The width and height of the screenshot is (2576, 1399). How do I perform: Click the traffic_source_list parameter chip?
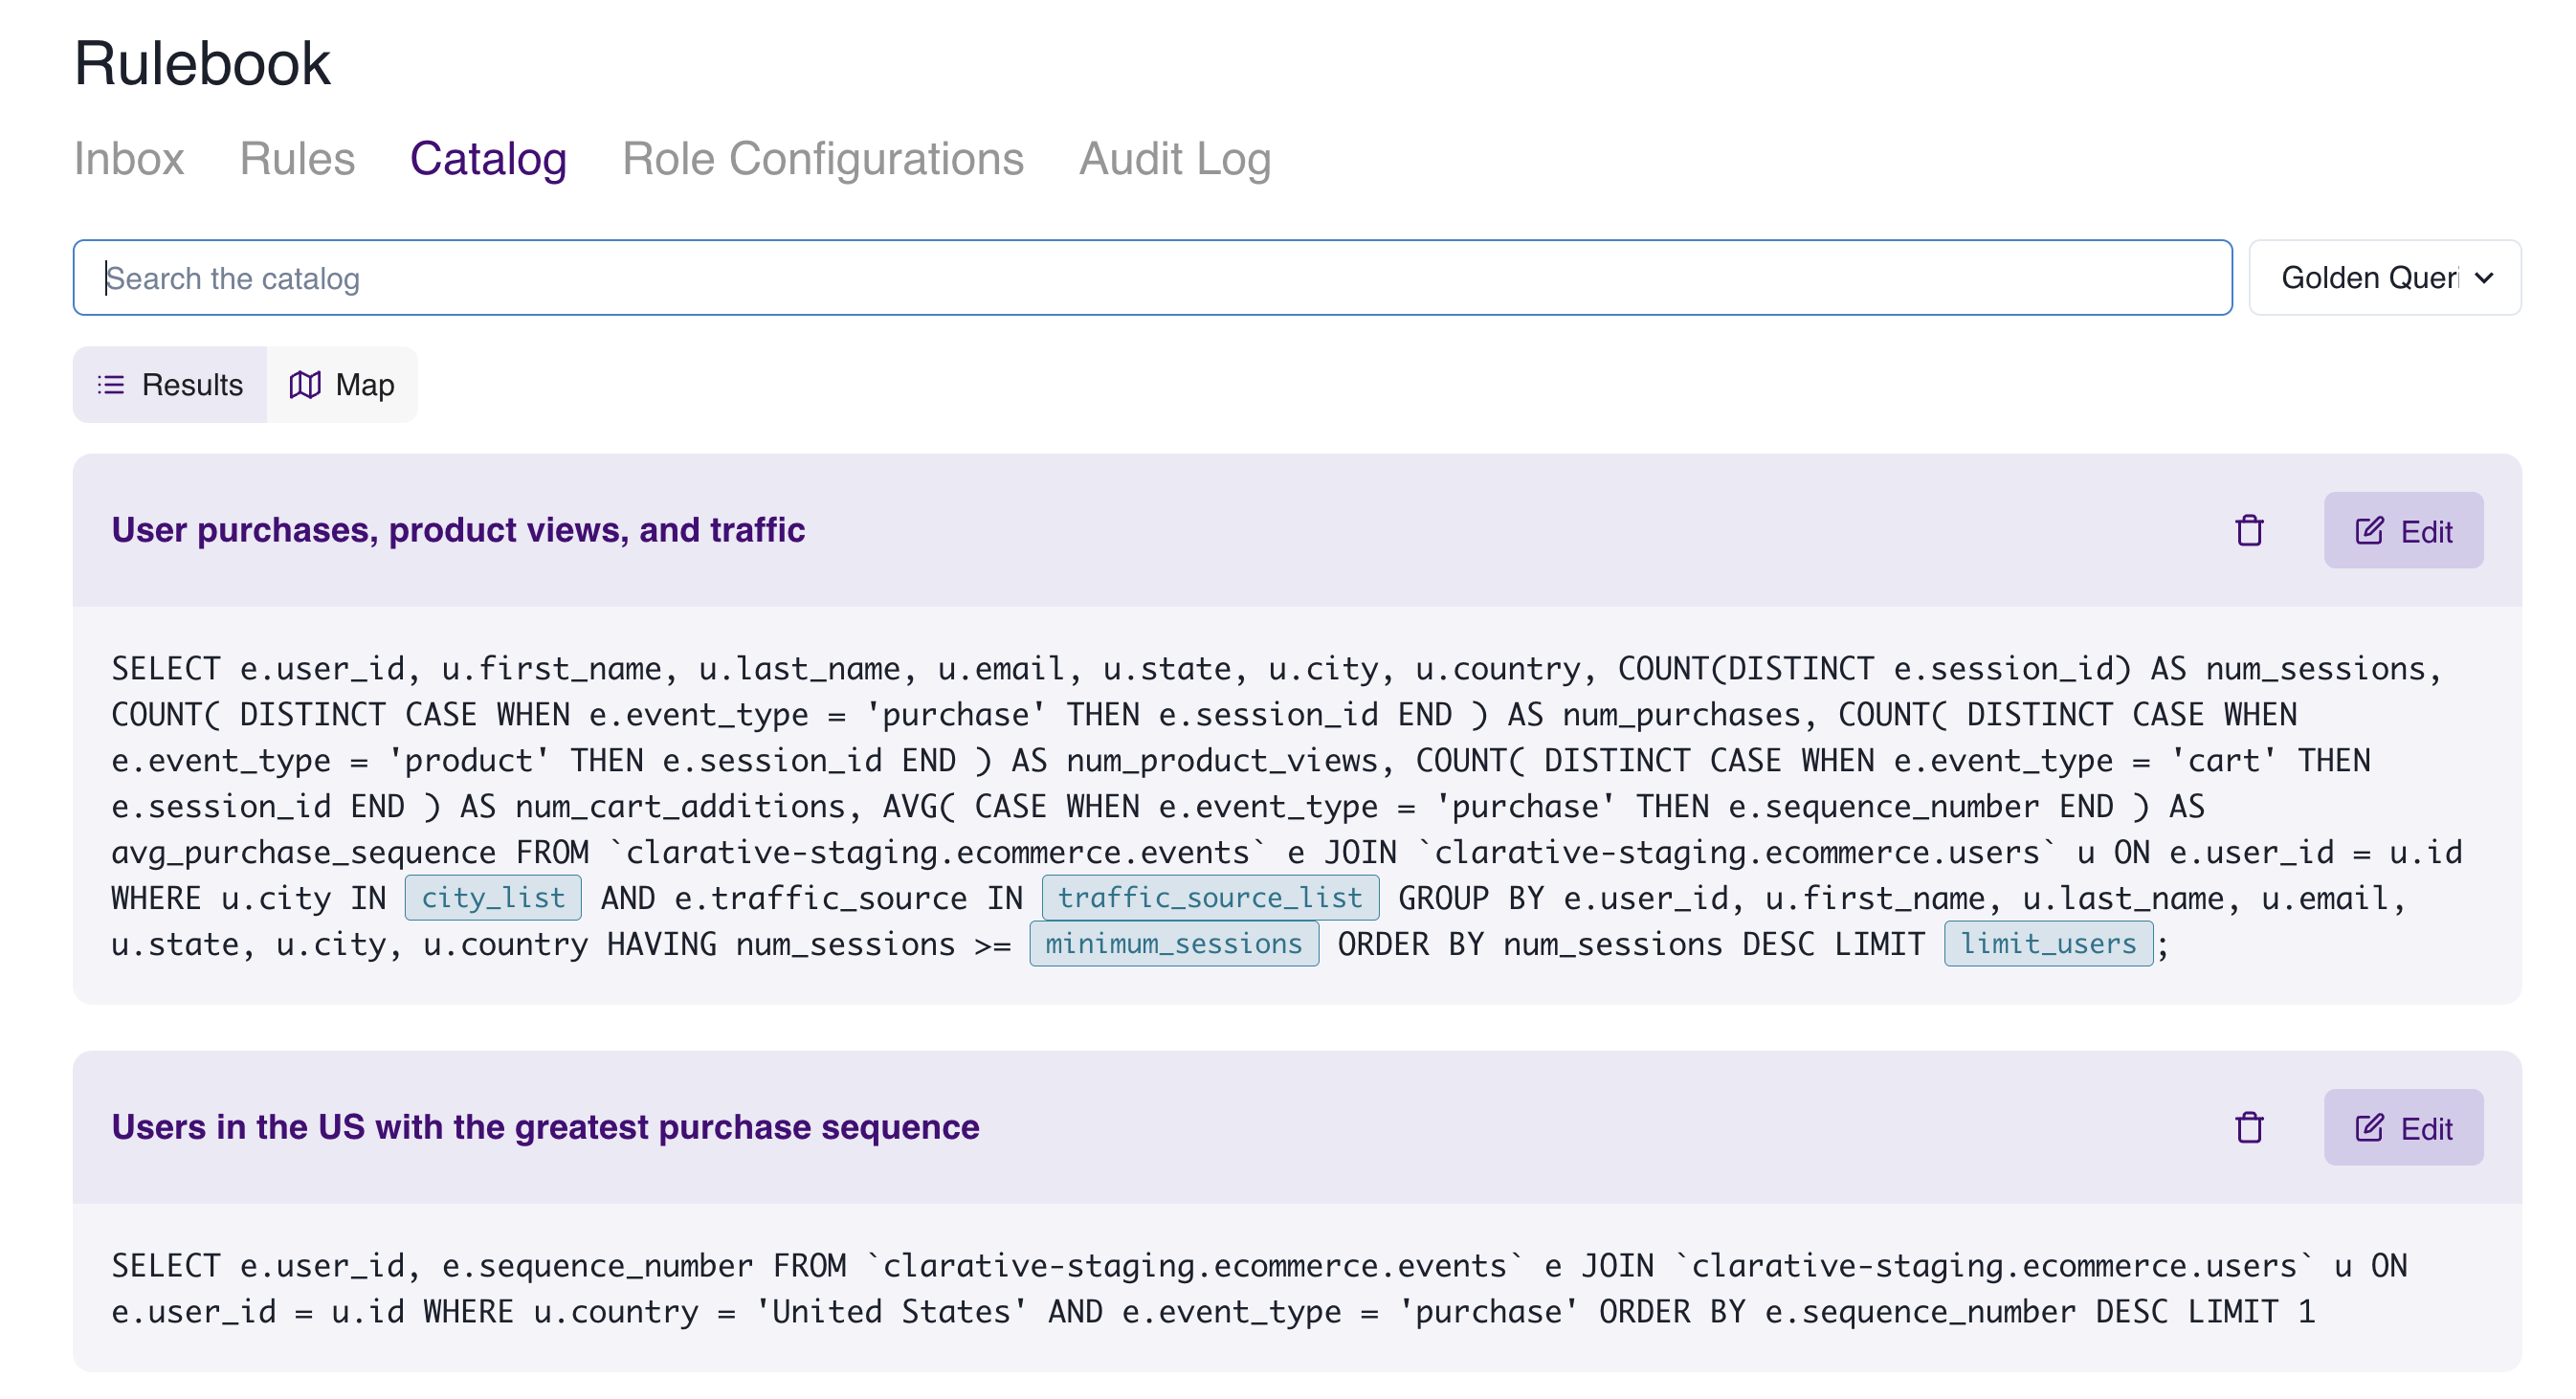[x=1210, y=897]
